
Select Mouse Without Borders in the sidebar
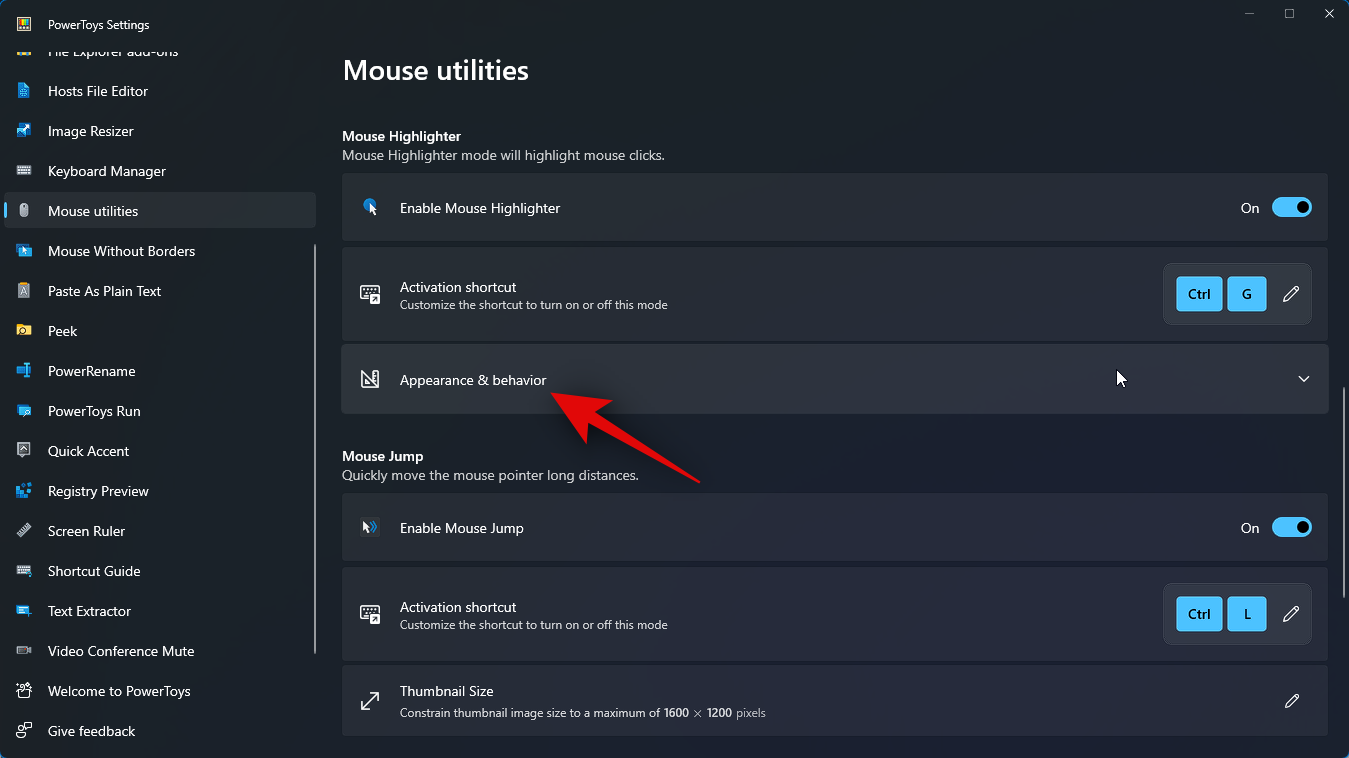[121, 251]
